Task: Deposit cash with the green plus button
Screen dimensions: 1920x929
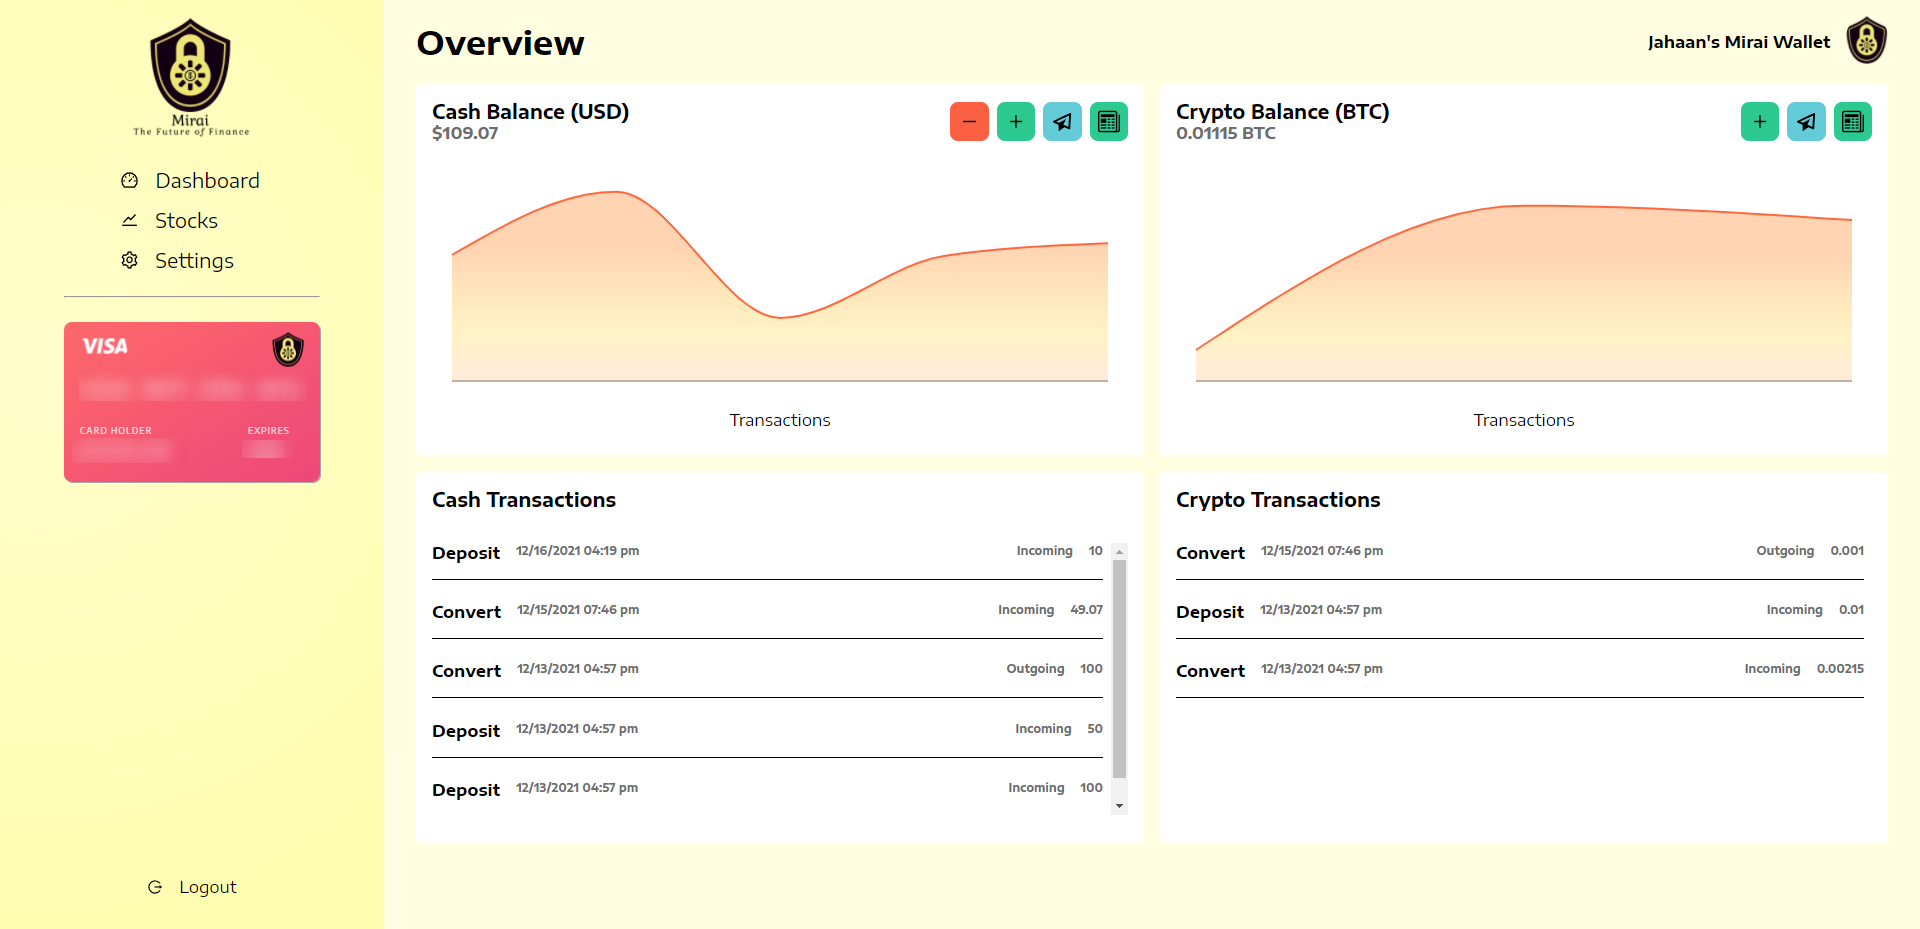Action: (x=1016, y=122)
